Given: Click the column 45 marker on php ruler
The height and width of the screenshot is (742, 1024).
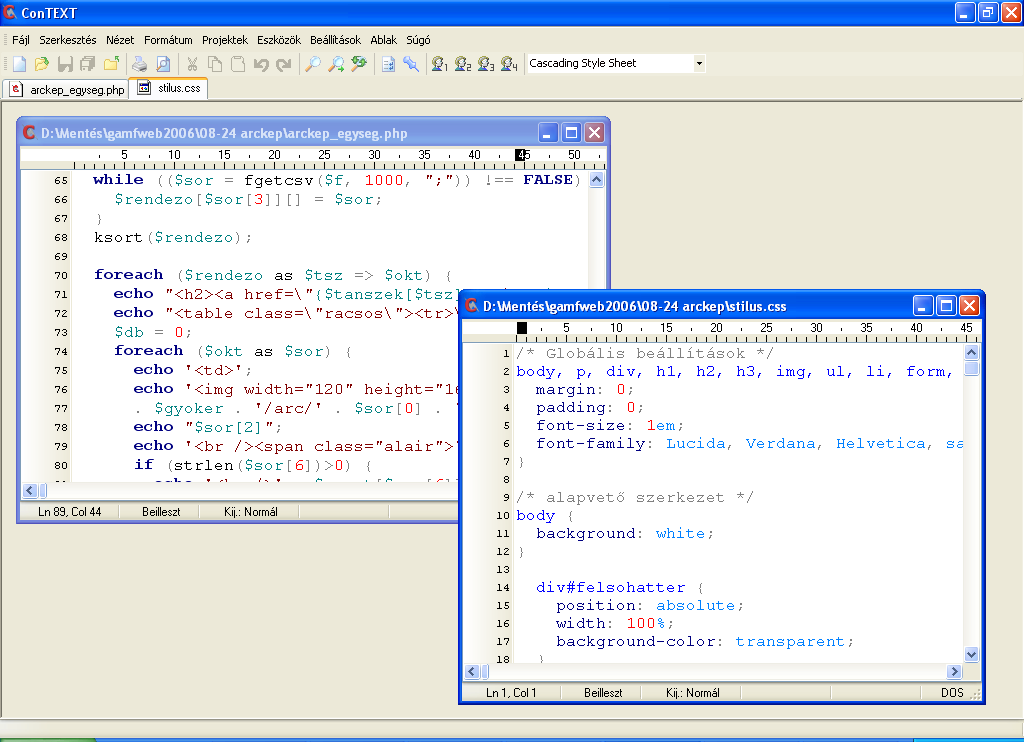Looking at the screenshot, I should [x=522, y=155].
